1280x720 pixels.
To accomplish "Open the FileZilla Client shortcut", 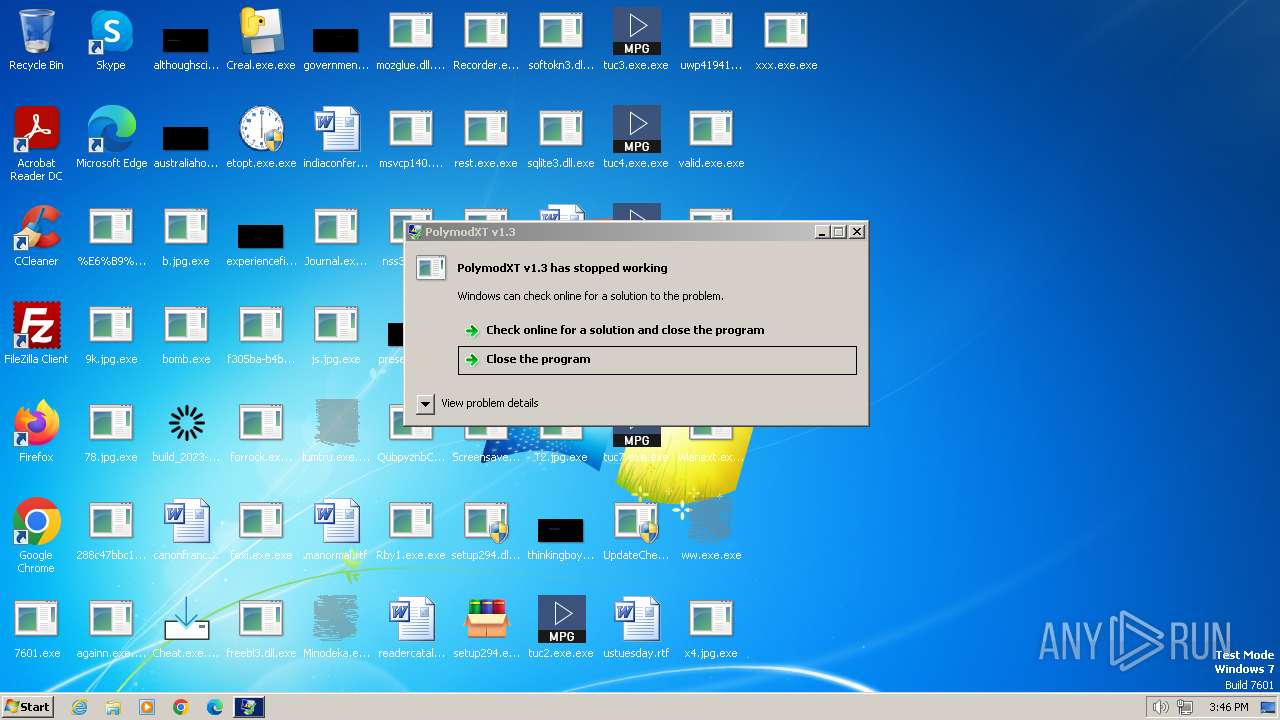I will click(x=36, y=334).
